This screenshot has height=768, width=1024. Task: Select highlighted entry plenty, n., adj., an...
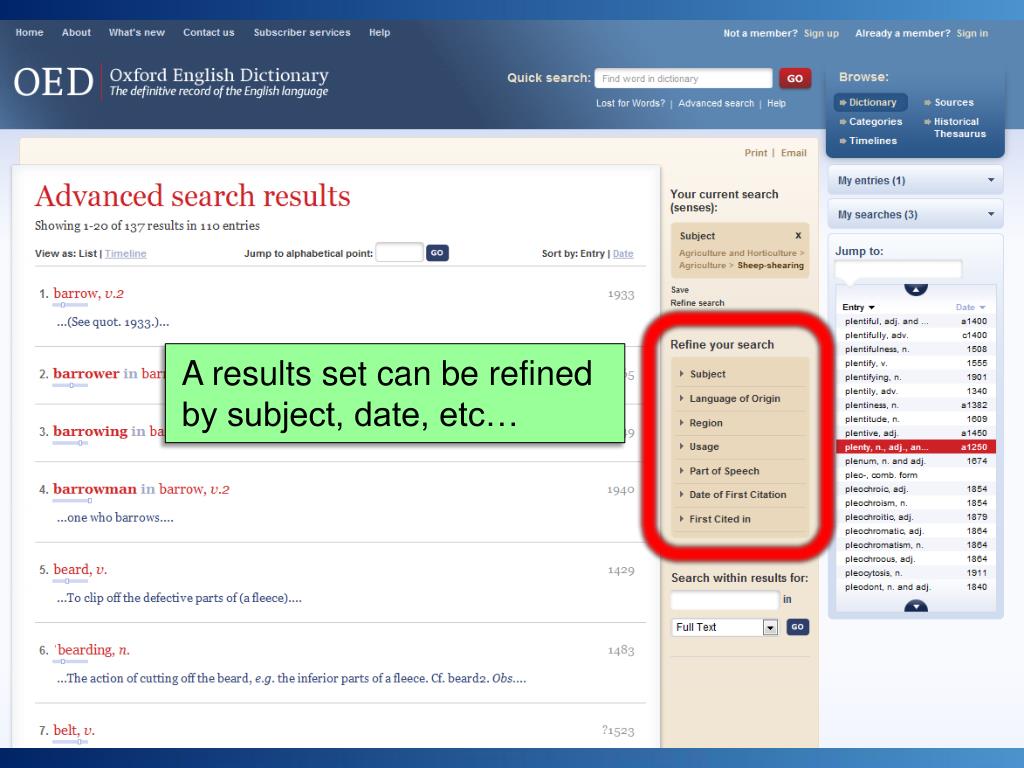[x=916, y=447]
